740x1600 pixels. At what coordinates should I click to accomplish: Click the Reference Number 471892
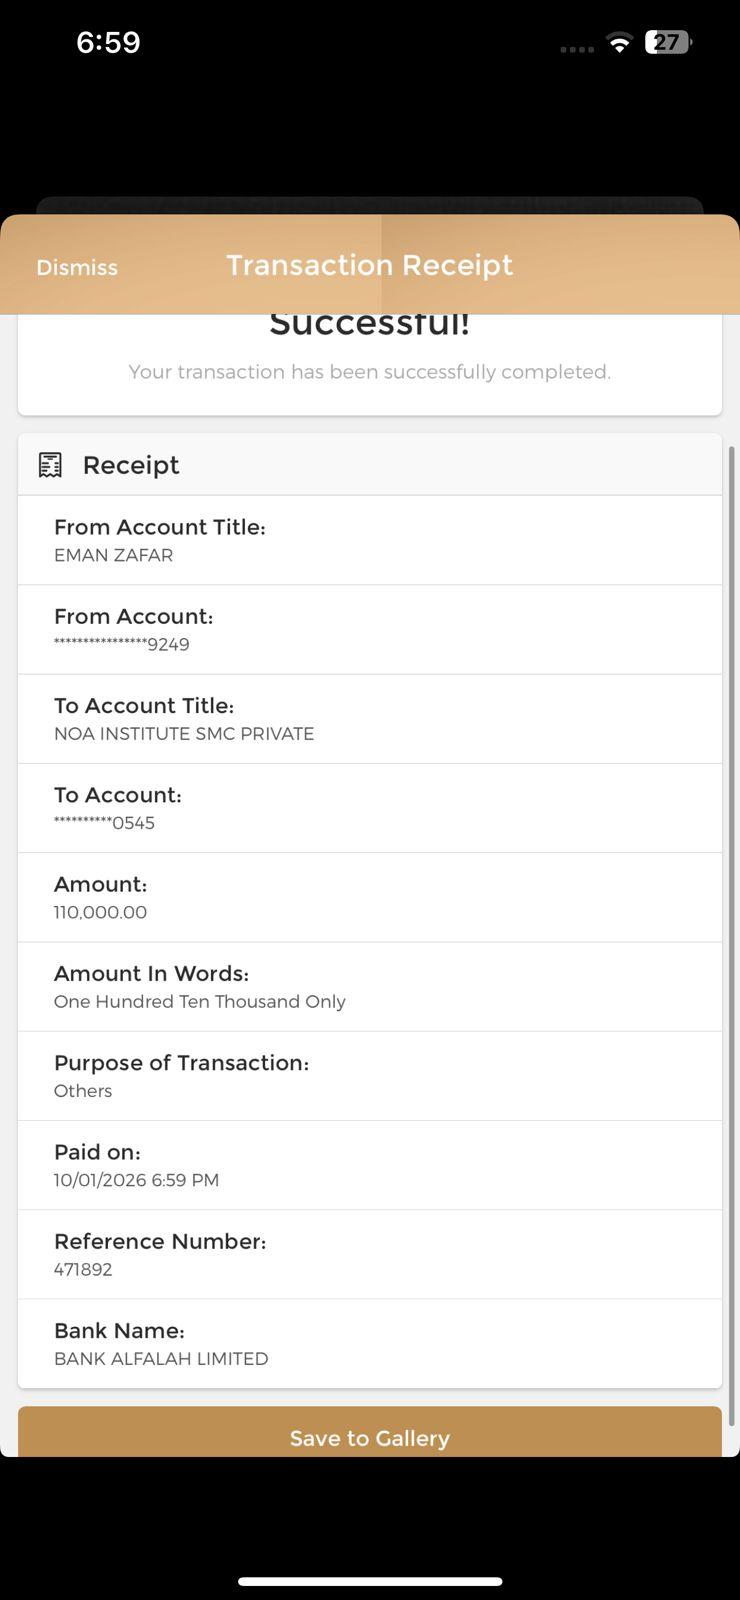pyautogui.click(x=83, y=1269)
